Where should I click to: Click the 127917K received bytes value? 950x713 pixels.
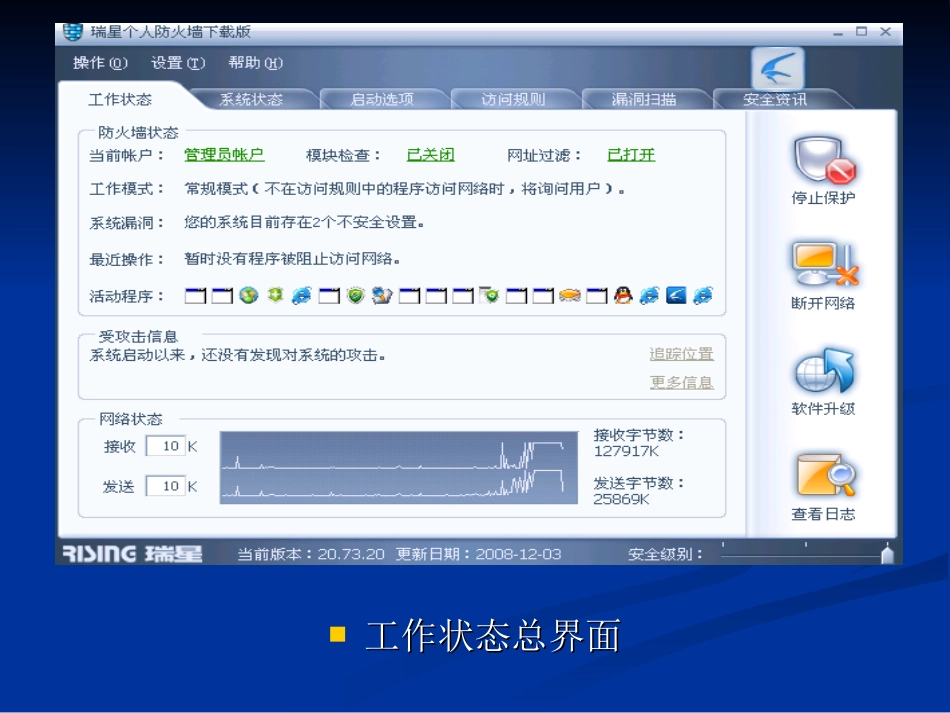(x=626, y=451)
